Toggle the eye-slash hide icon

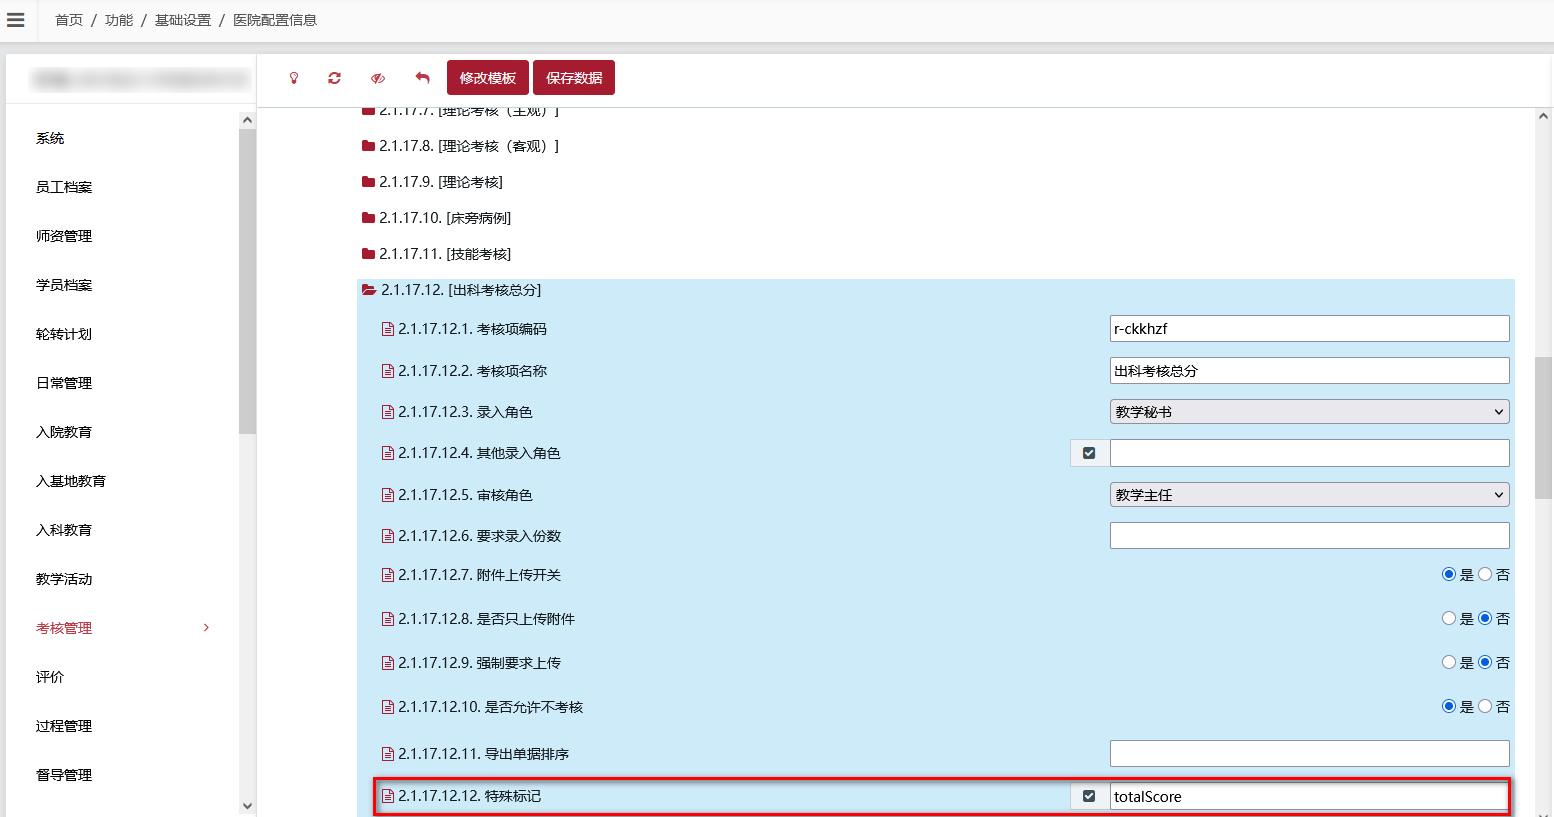click(x=378, y=78)
